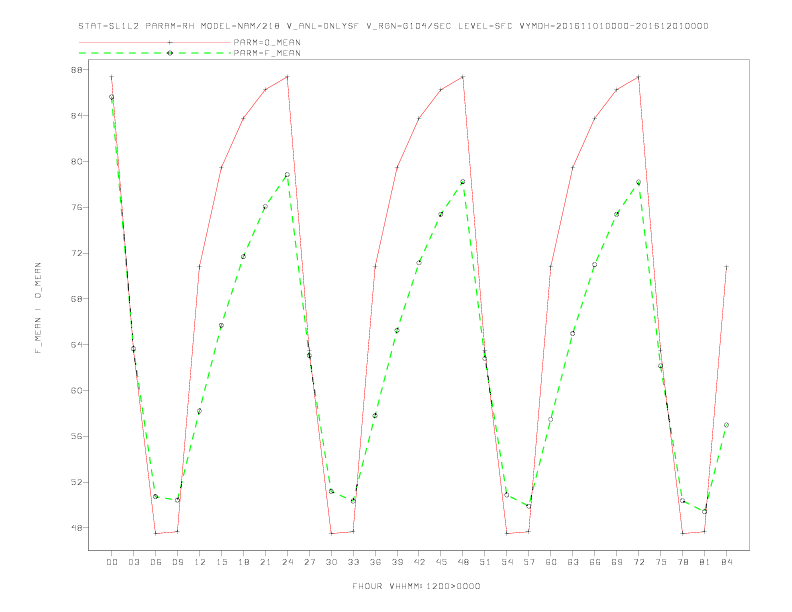Click the FHOUR VHHMM:1200>0000 axis label

pyautogui.click(x=416, y=586)
